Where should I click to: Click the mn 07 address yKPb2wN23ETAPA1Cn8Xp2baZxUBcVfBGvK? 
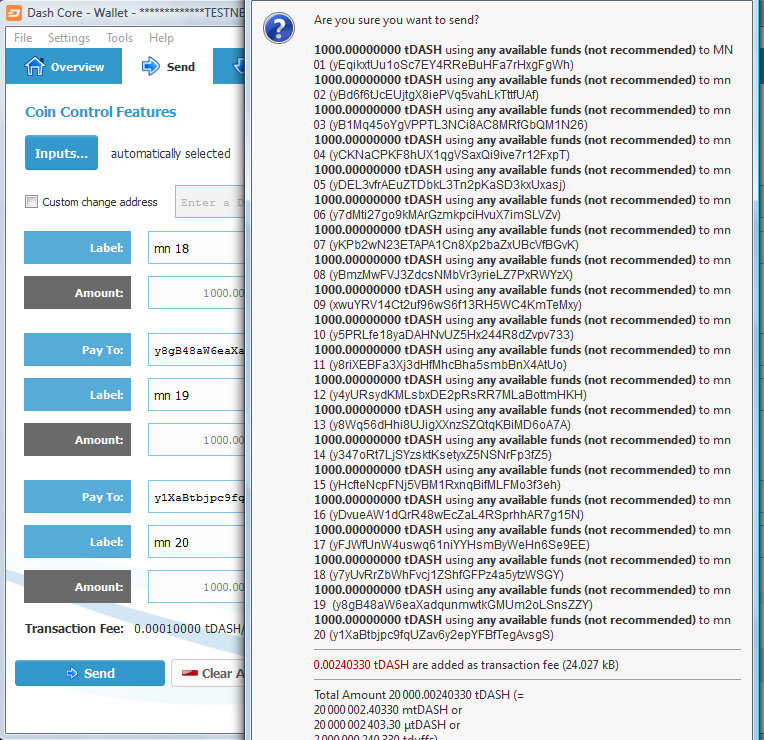[x=454, y=245]
